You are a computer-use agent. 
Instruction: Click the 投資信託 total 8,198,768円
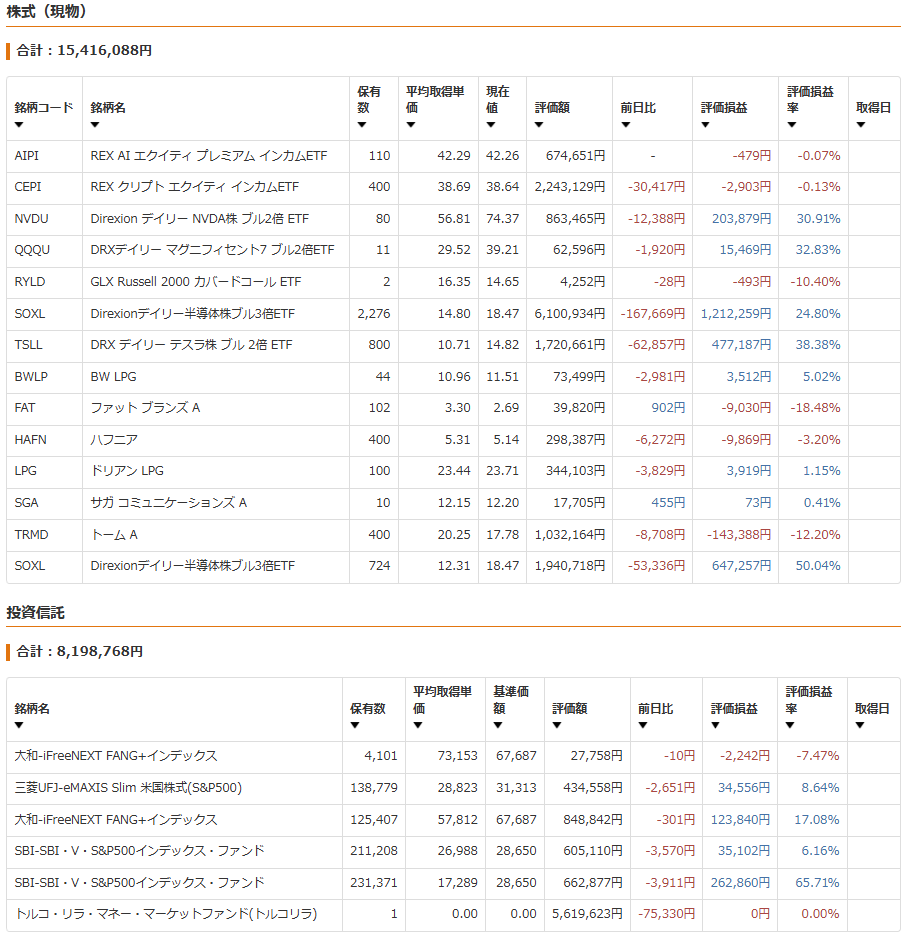point(79,651)
